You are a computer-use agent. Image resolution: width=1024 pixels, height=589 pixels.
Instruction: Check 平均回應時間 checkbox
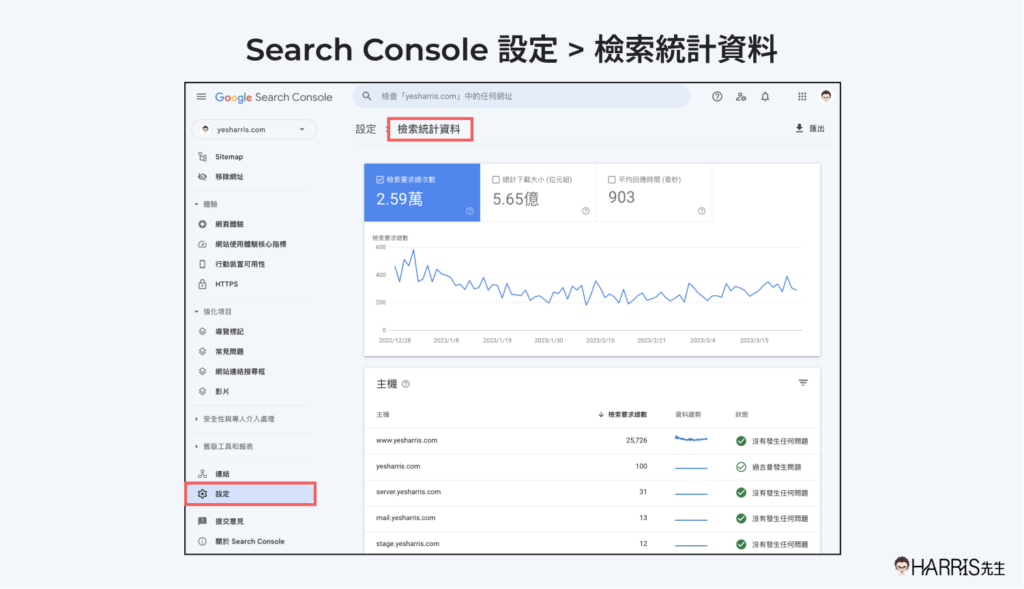tap(612, 180)
